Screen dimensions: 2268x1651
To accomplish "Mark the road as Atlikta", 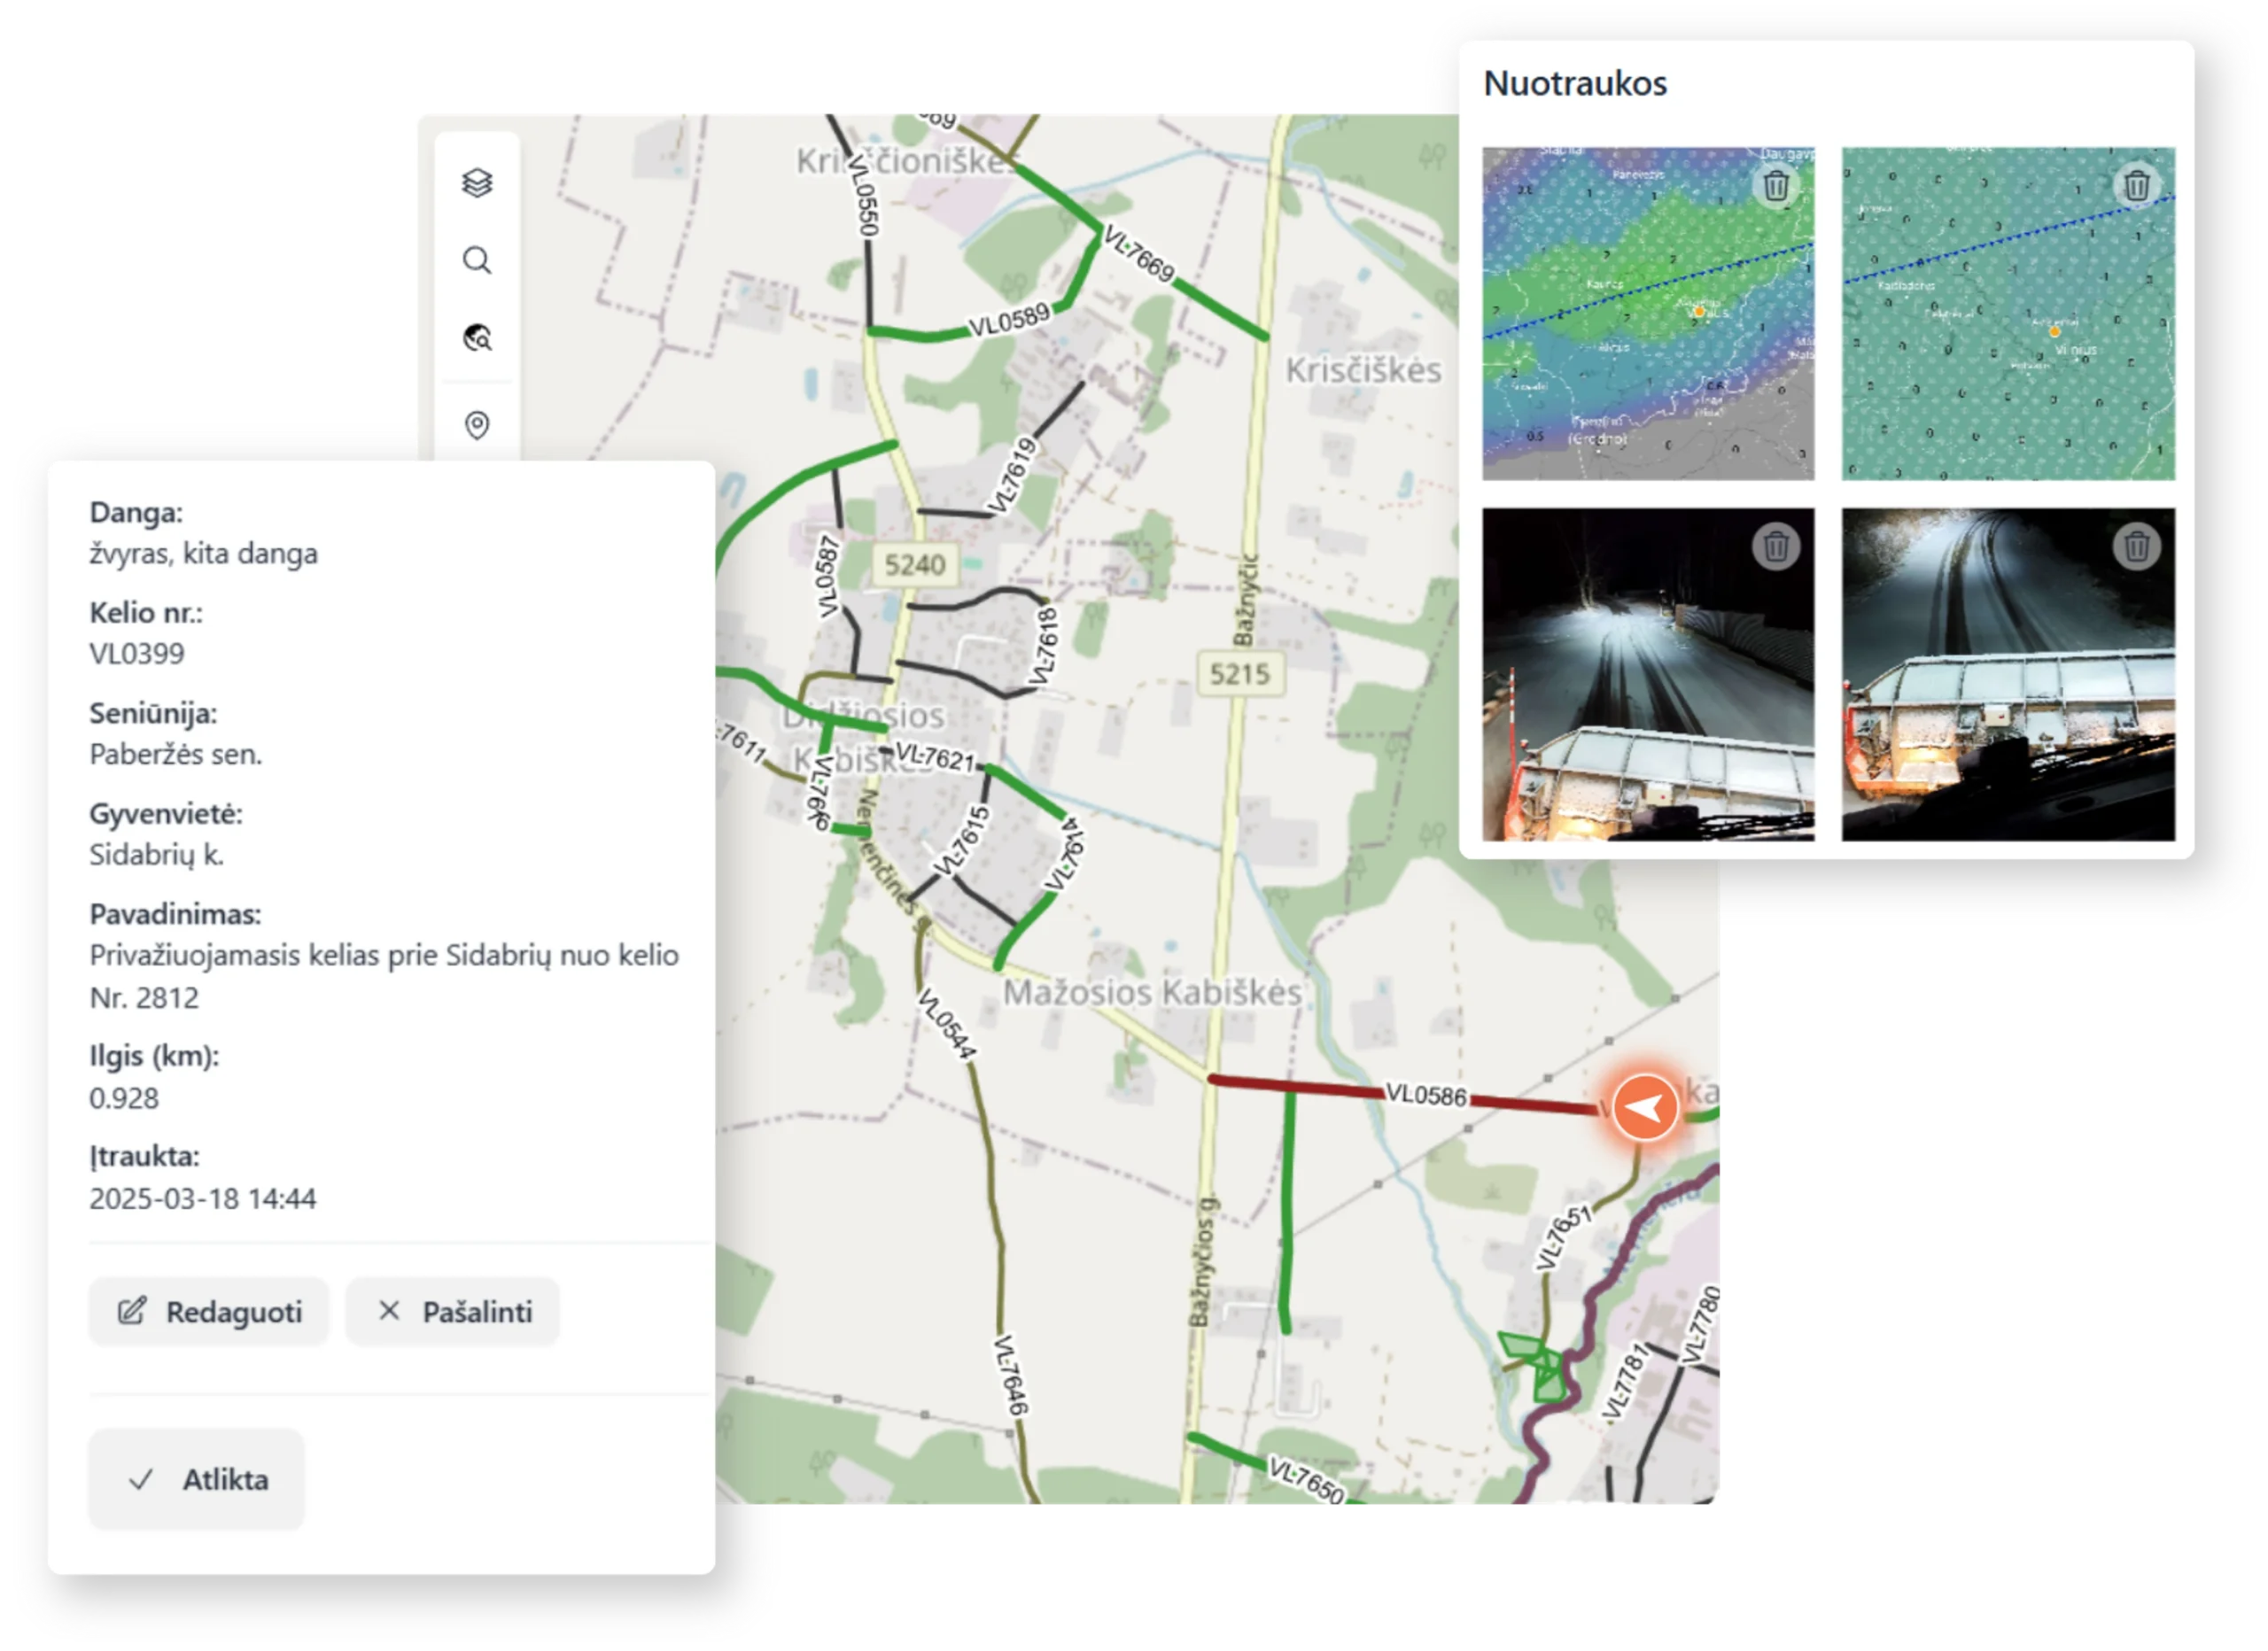I will point(197,1479).
